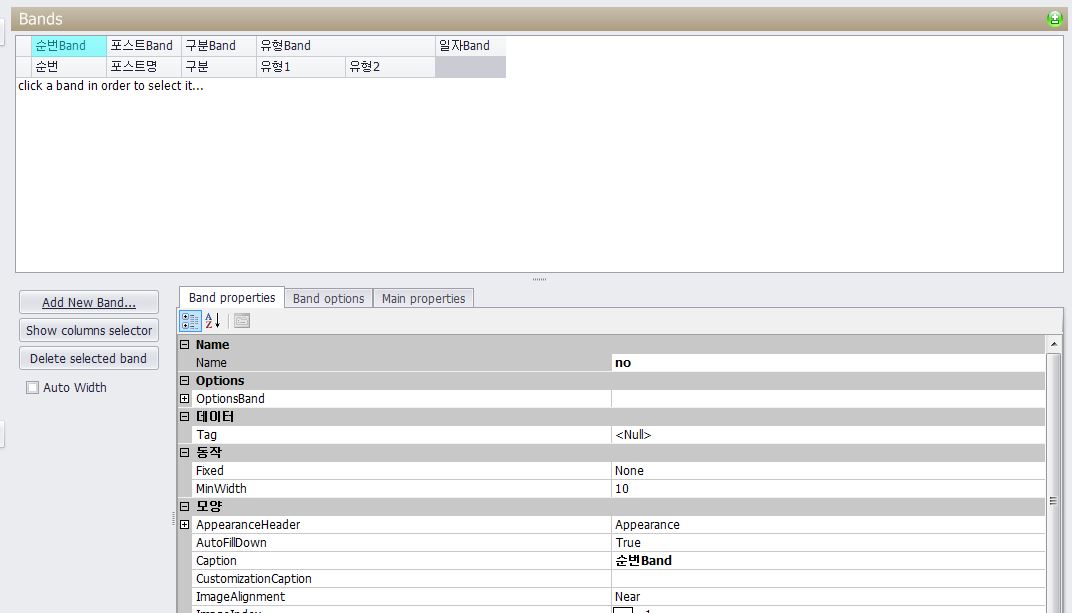Select the 유형Band band header
The width and height of the screenshot is (1072, 613).
pyautogui.click(x=346, y=46)
